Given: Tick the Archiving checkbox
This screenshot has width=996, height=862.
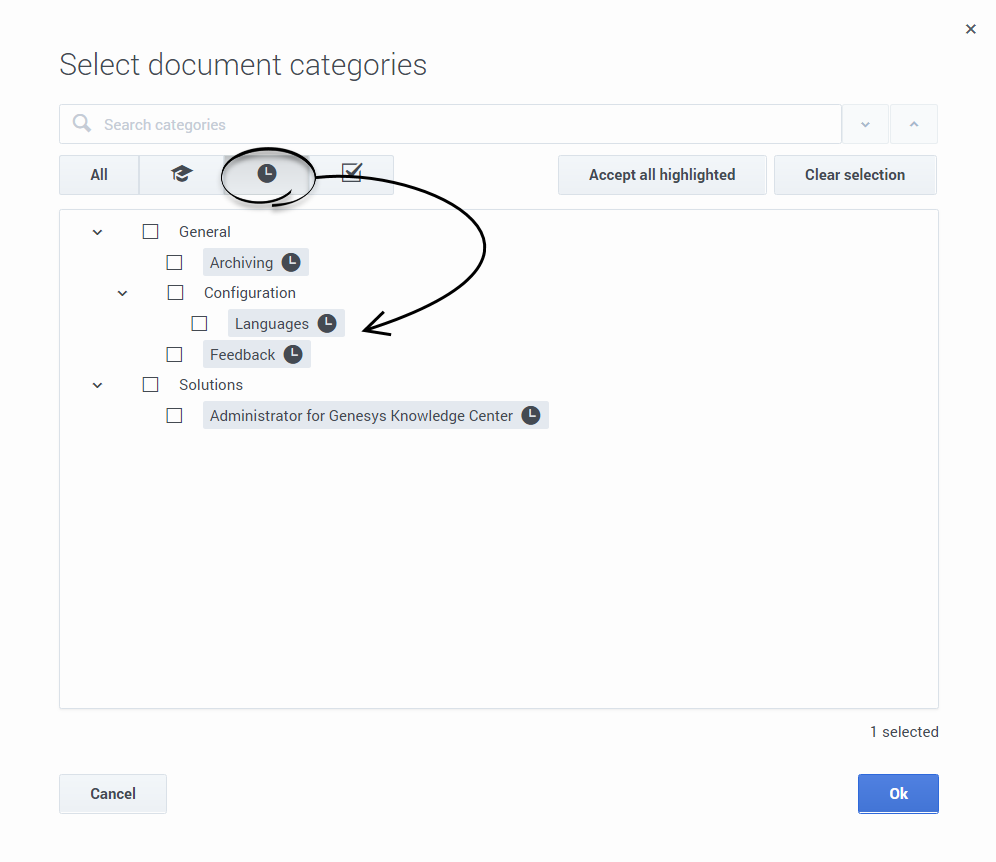Looking at the screenshot, I should [175, 263].
